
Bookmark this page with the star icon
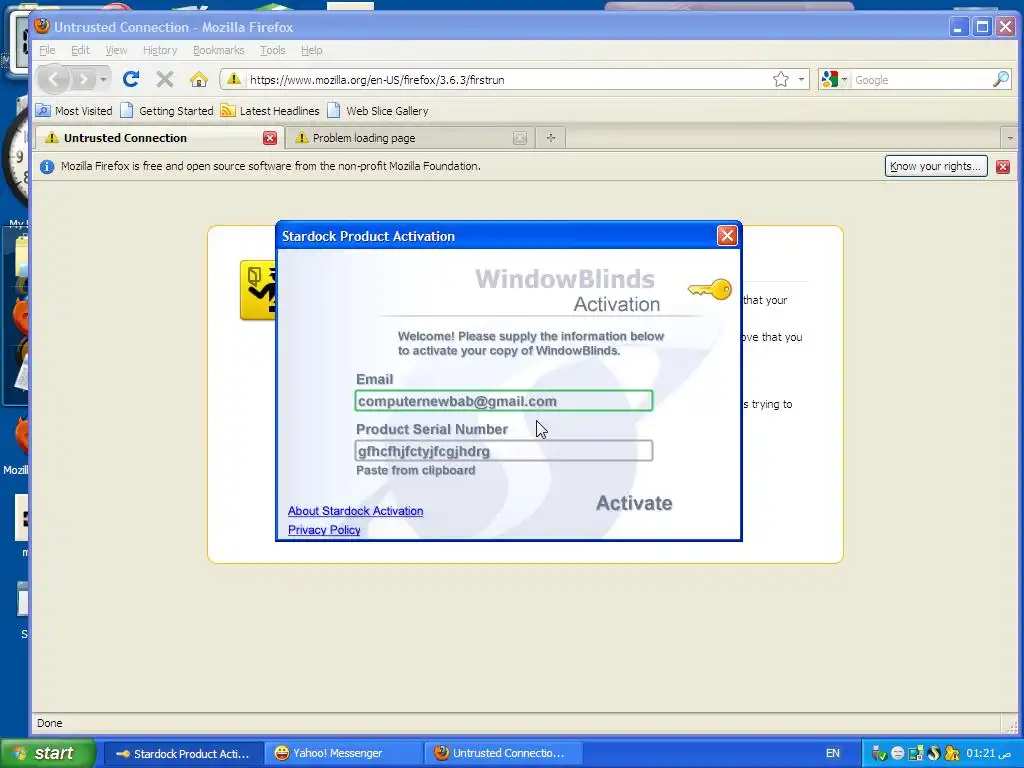click(780, 80)
